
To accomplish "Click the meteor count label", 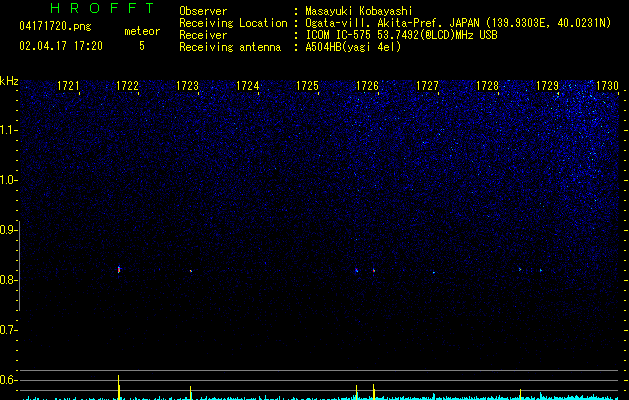I will (x=142, y=31).
